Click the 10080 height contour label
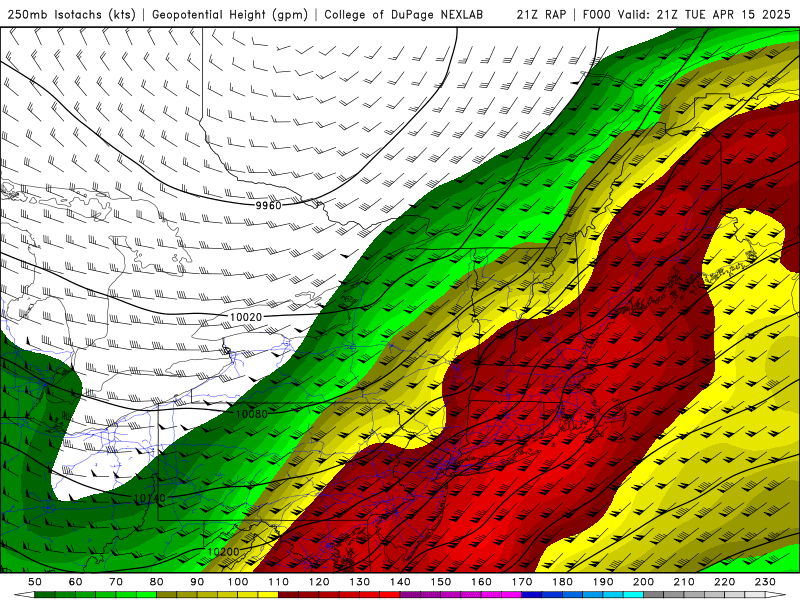Screen dimensions: 800x600 click(251, 413)
